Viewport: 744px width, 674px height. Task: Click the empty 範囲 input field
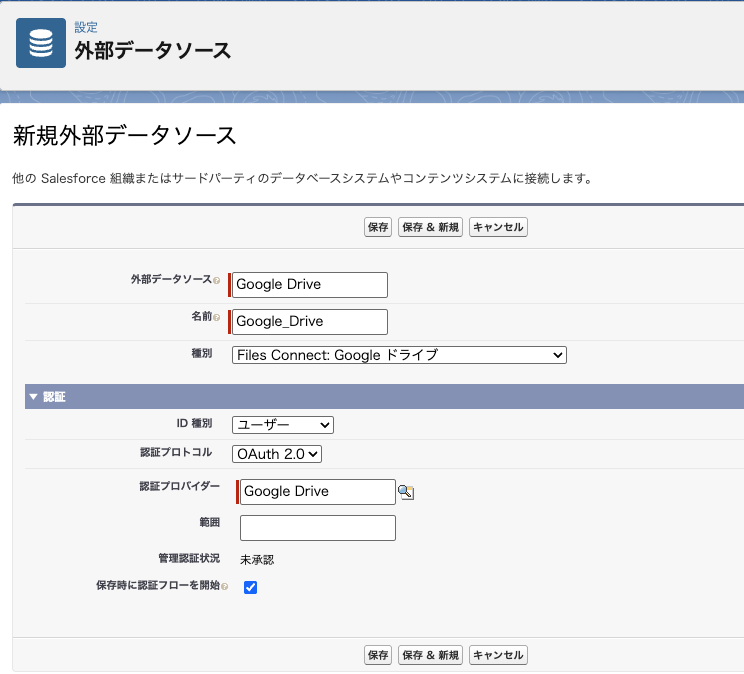pyautogui.click(x=318, y=528)
